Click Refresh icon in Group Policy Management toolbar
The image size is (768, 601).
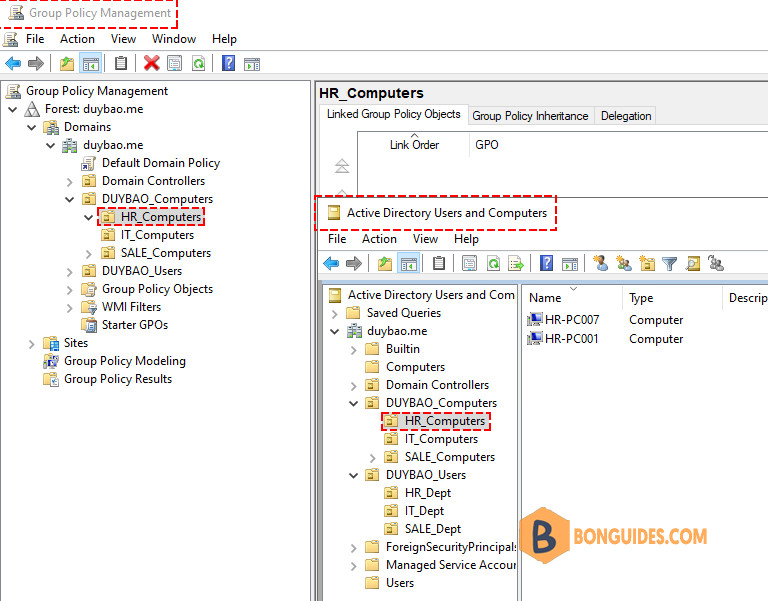click(199, 63)
